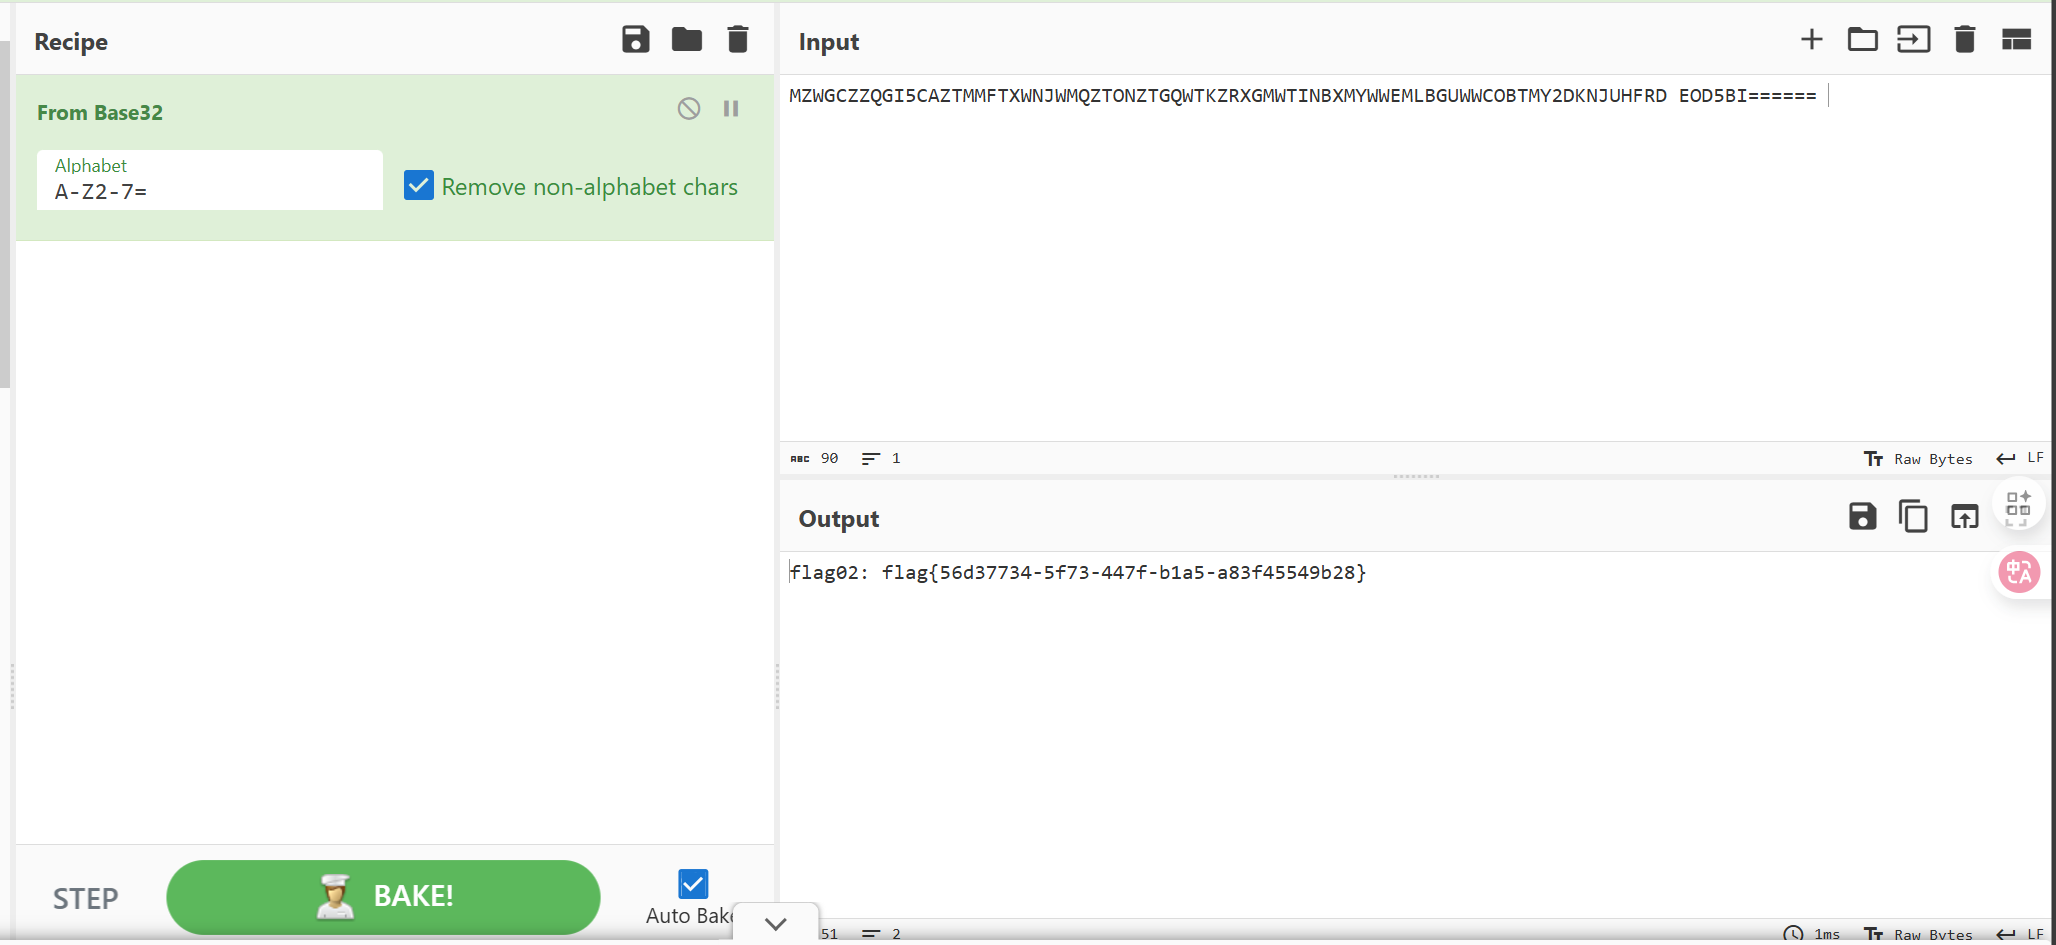This screenshot has width=2056, height=945.
Task: Set breakpoint on From Base32 operation
Action: (731, 109)
